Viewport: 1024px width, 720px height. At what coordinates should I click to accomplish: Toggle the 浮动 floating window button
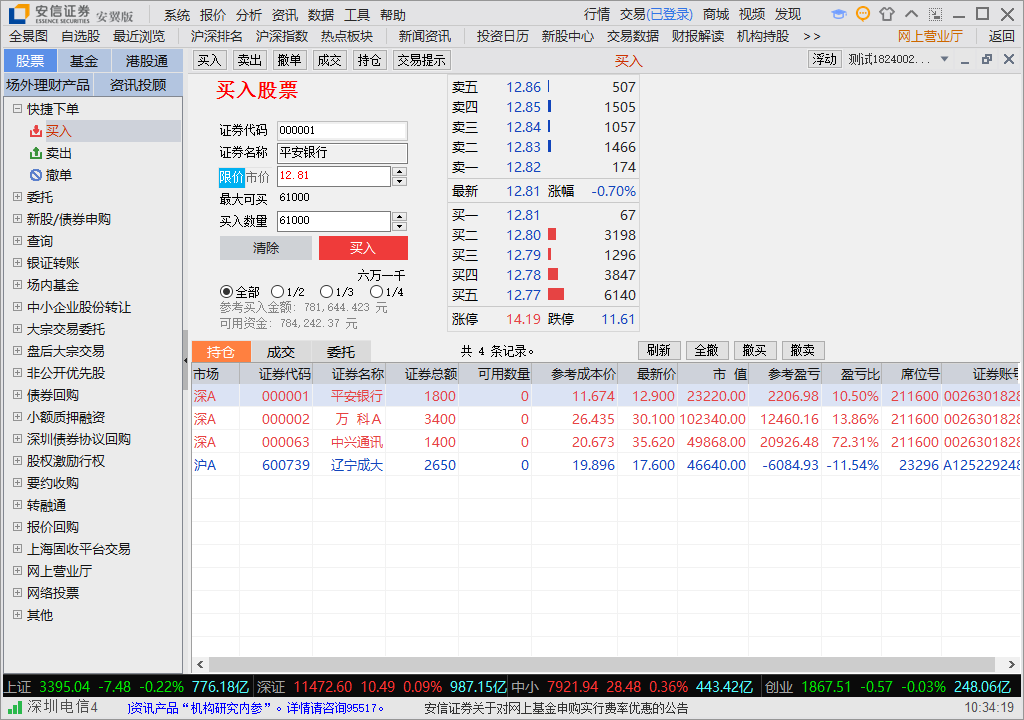(x=824, y=59)
